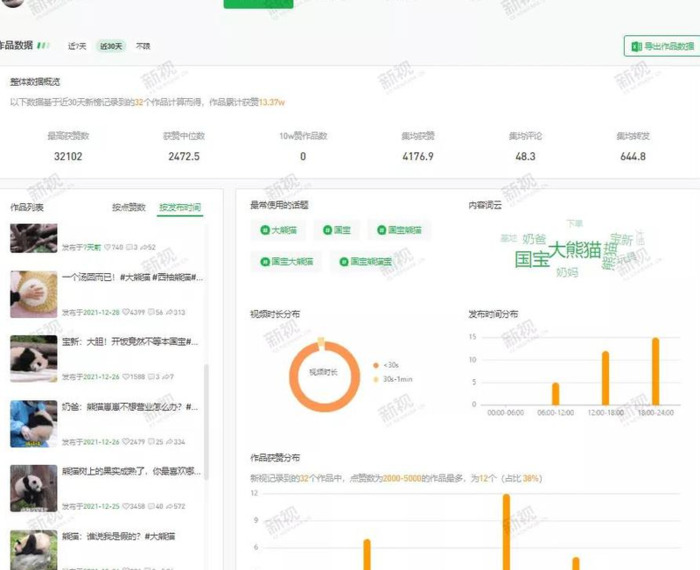
Task: Open the 国宝大熊猫 topic tag
Action: coord(287,262)
